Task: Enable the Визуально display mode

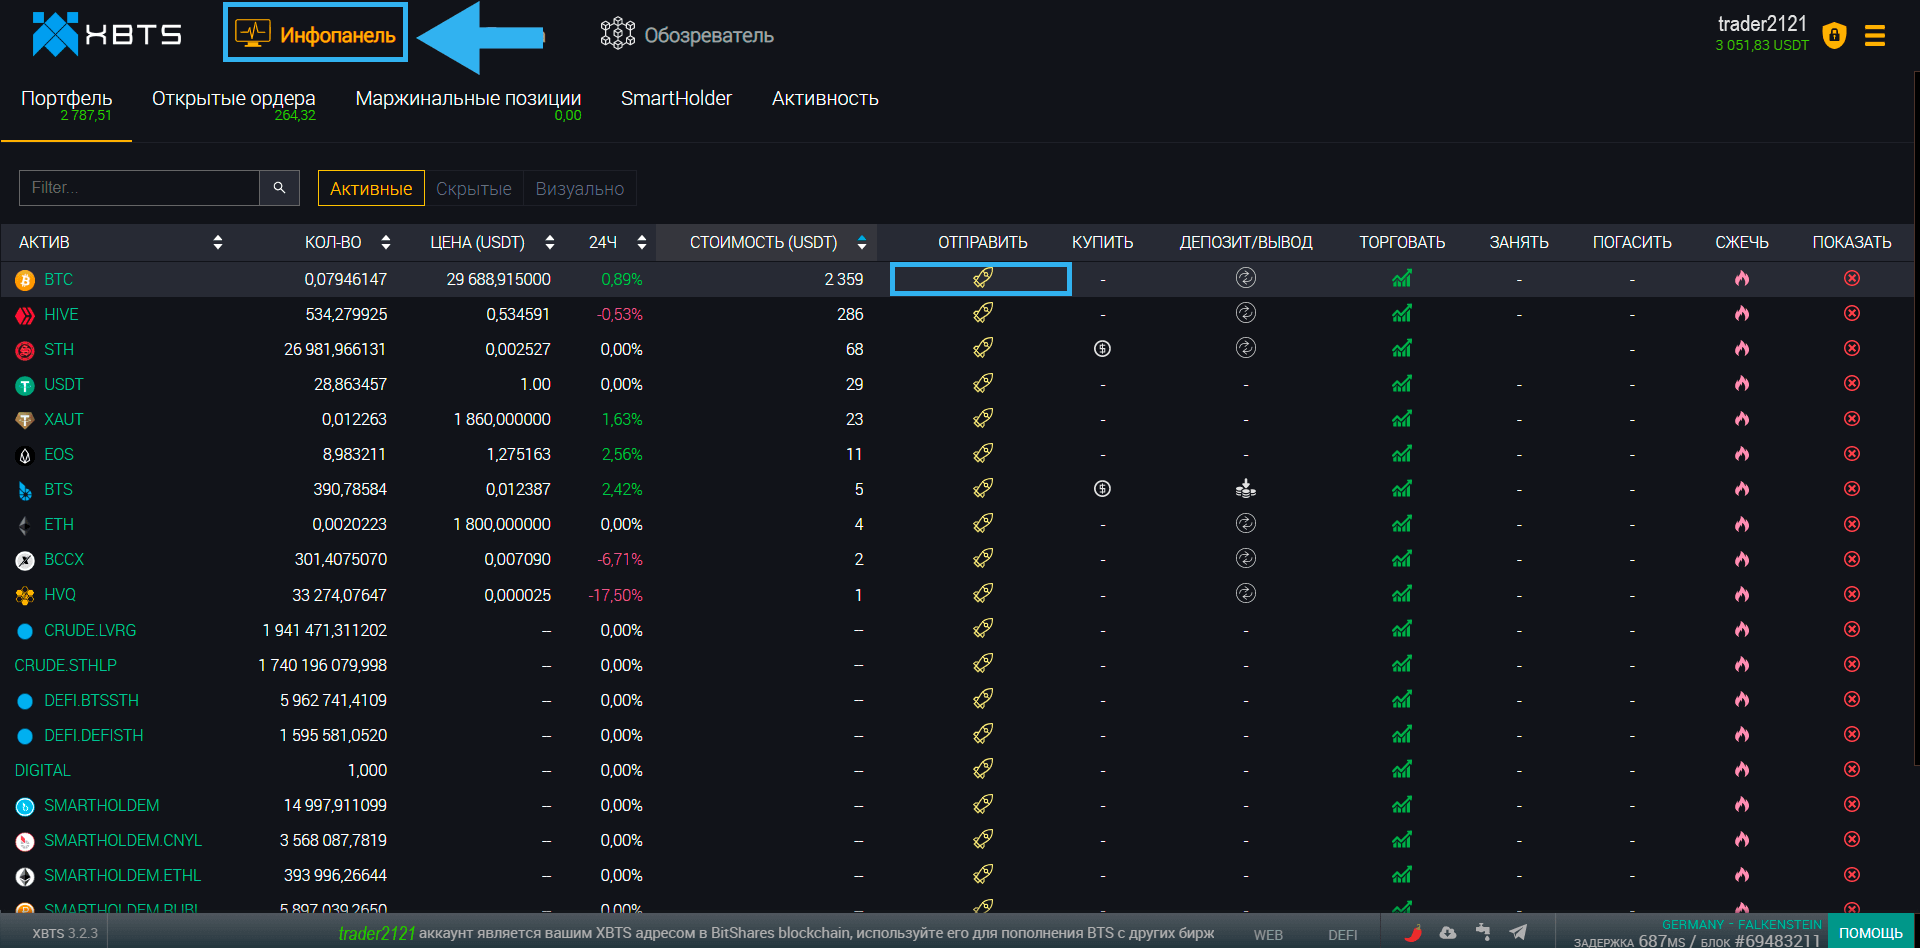Action: pyautogui.click(x=579, y=188)
